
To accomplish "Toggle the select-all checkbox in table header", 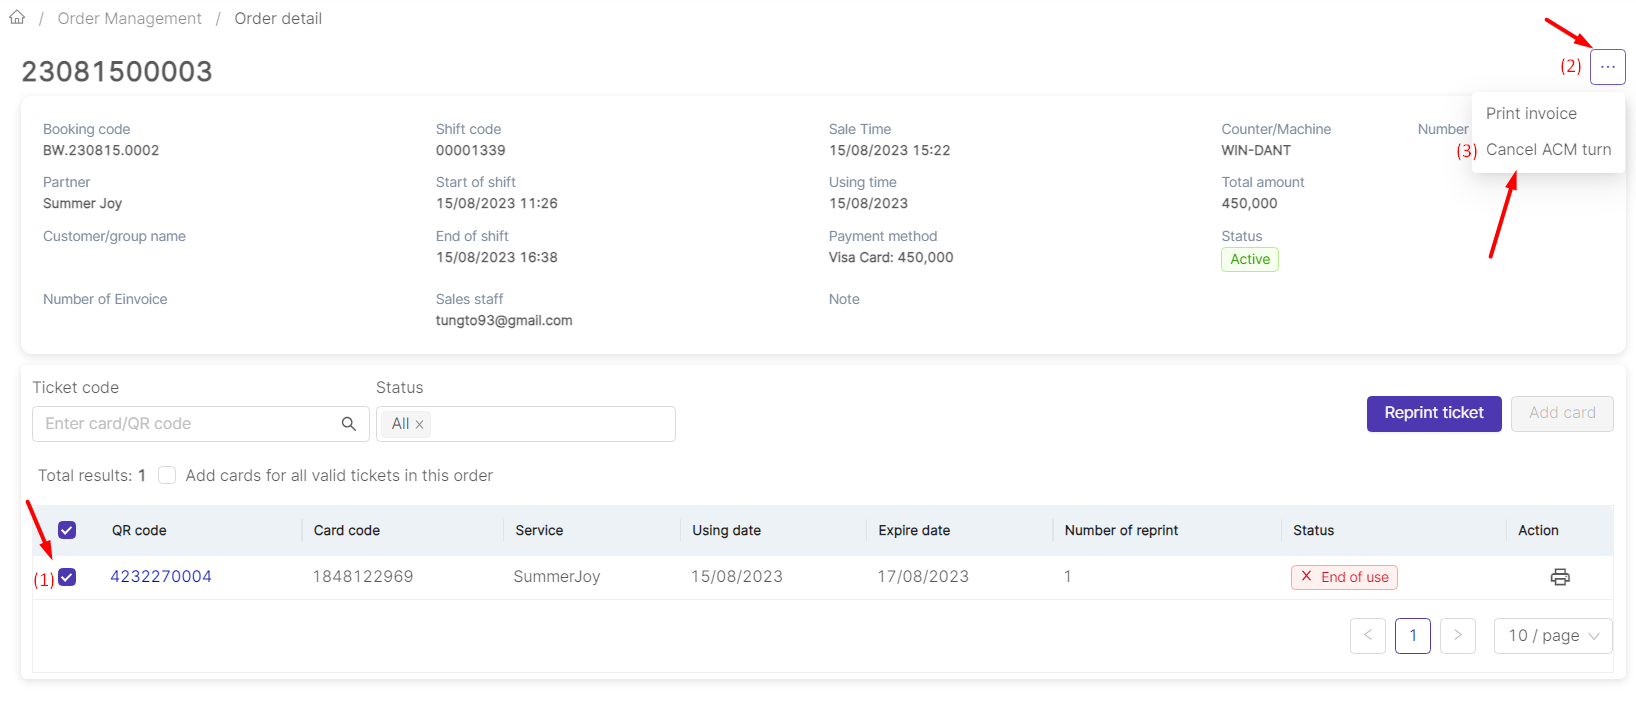I will point(67,530).
